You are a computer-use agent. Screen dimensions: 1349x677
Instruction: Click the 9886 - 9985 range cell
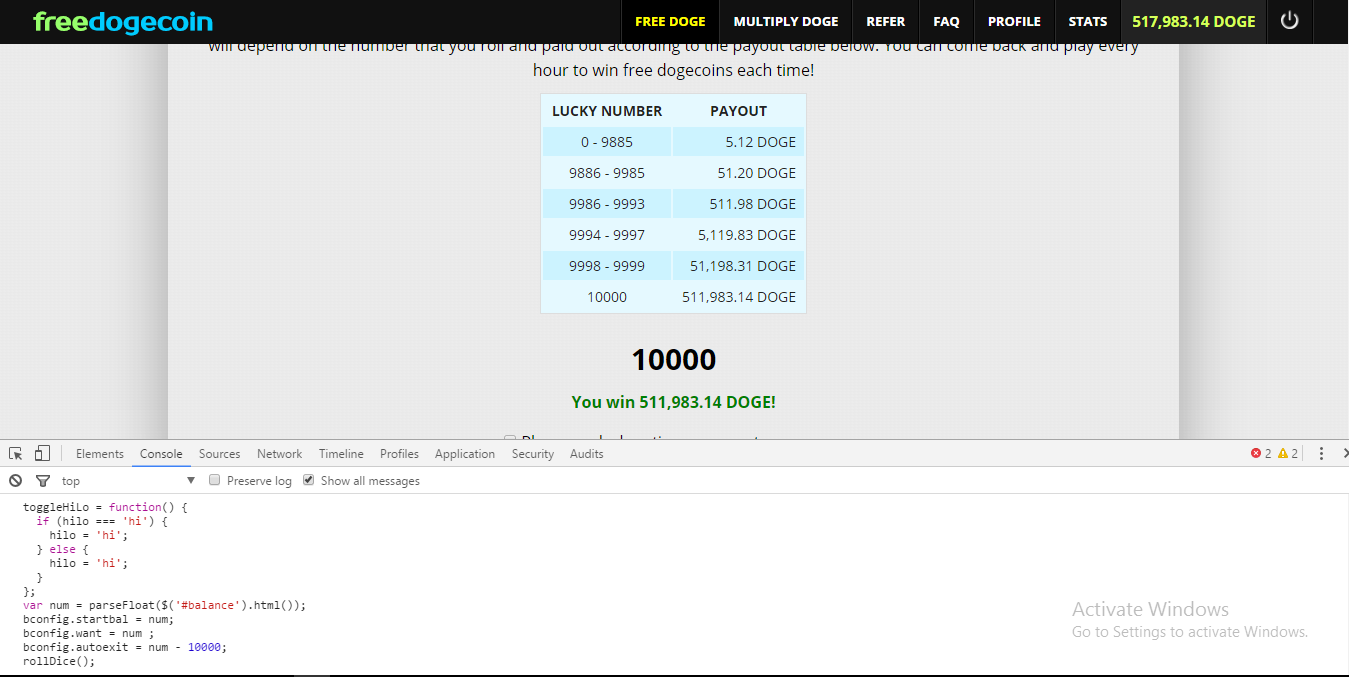tap(607, 173)
